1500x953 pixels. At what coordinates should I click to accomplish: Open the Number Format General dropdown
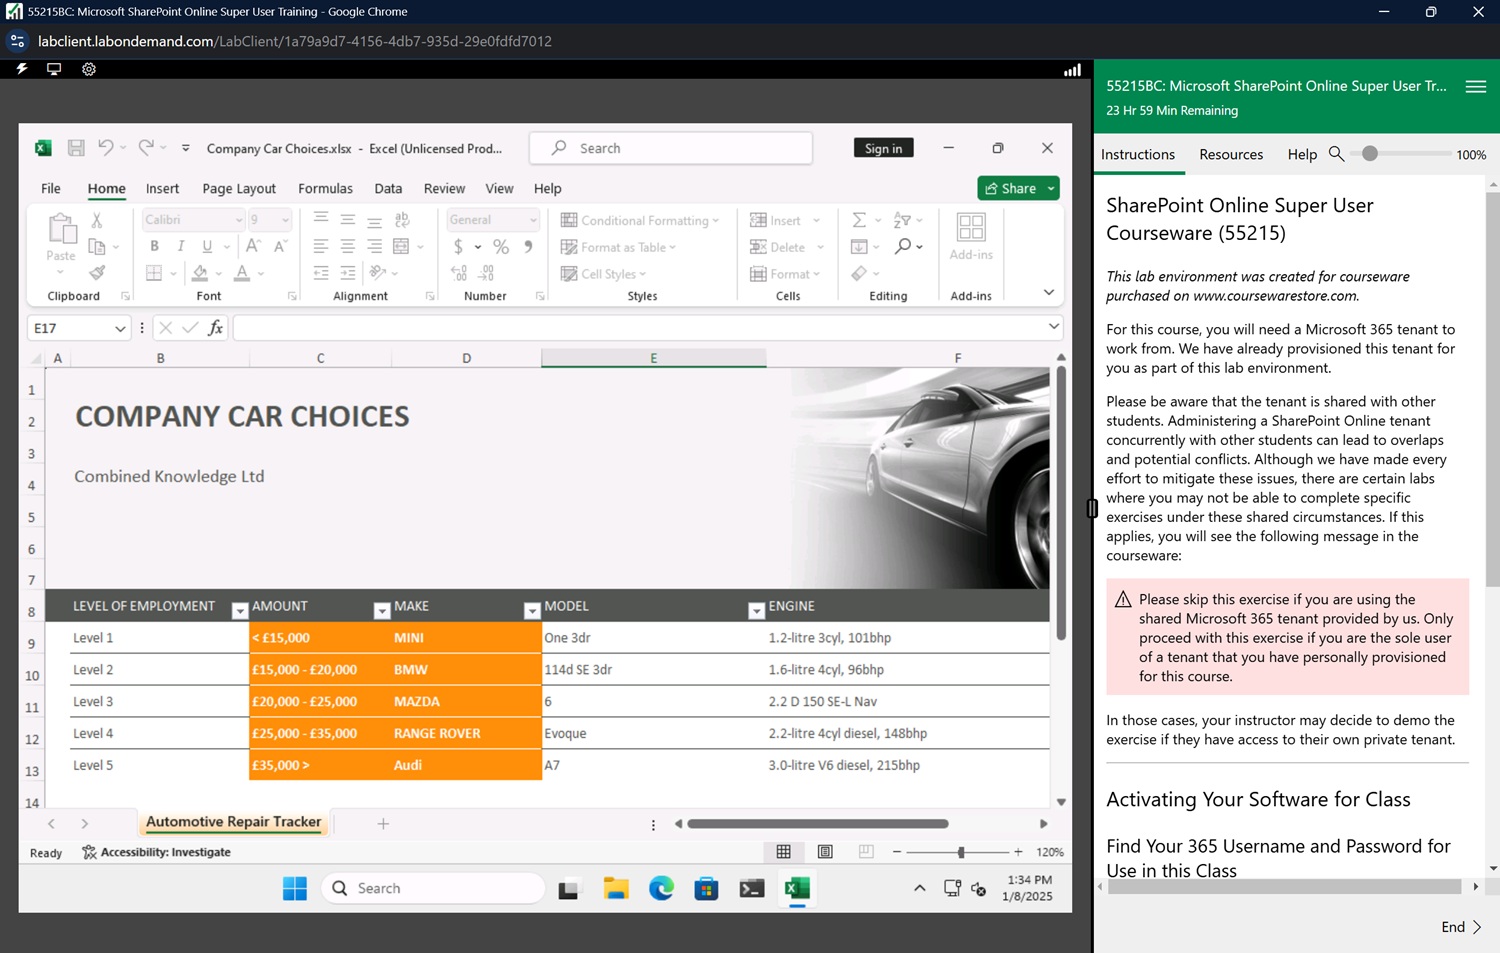tap(533, 220)
